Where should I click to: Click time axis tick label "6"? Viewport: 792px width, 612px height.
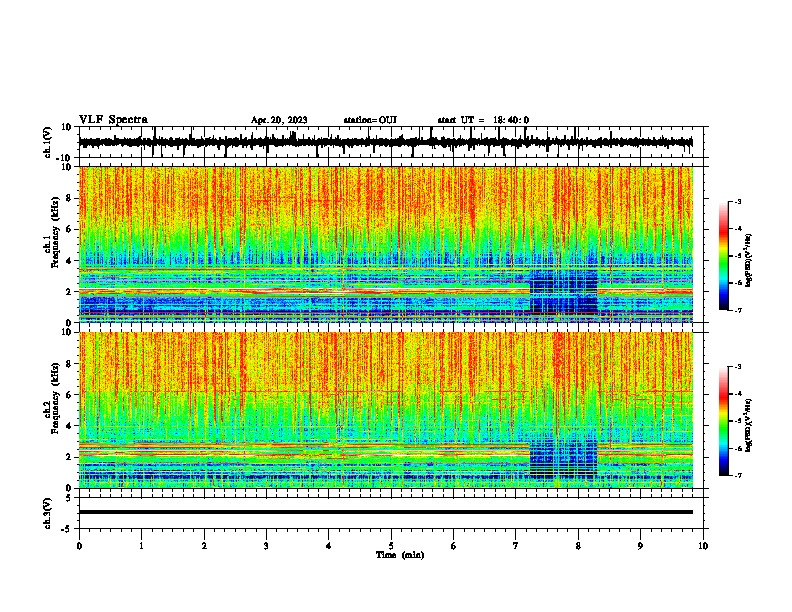453,546
